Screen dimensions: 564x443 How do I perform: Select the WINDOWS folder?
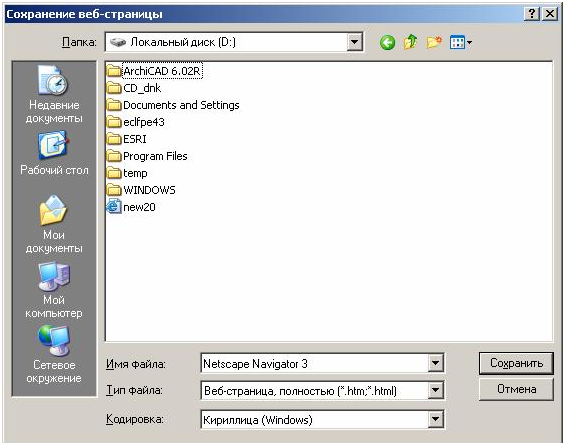tap(141, 190)
